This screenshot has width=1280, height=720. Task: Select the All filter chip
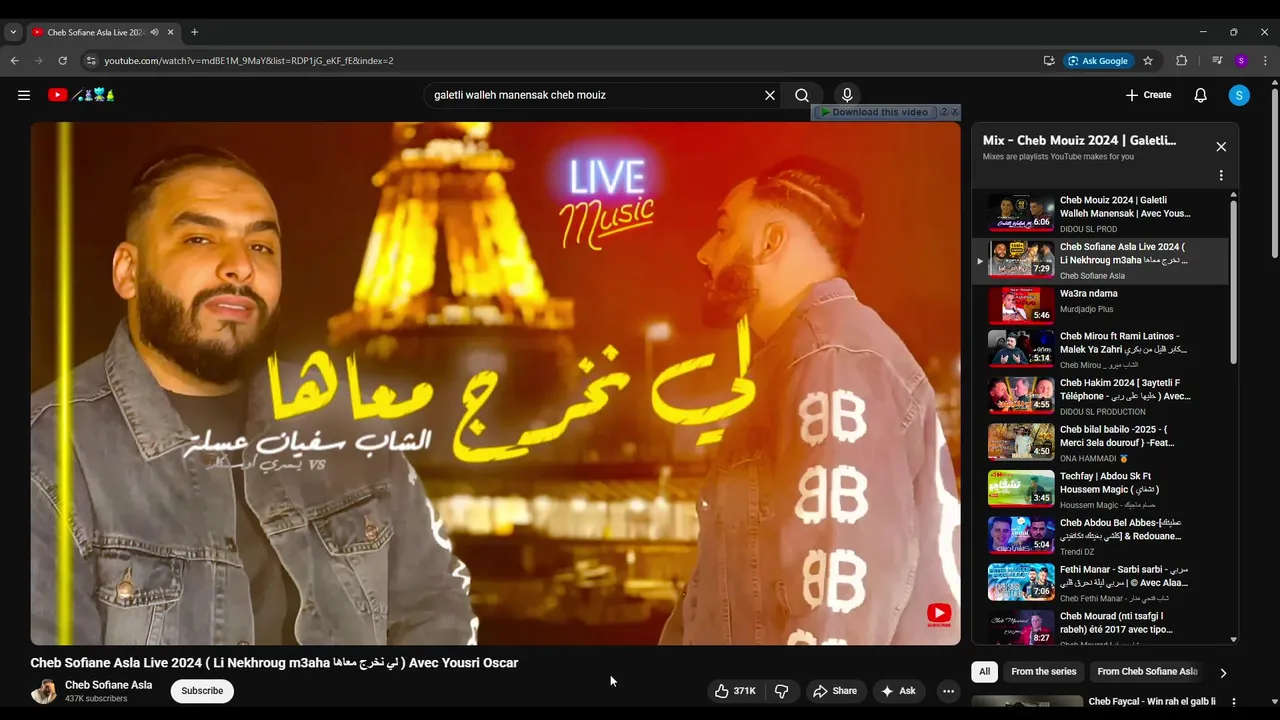[x=985, y=672]
